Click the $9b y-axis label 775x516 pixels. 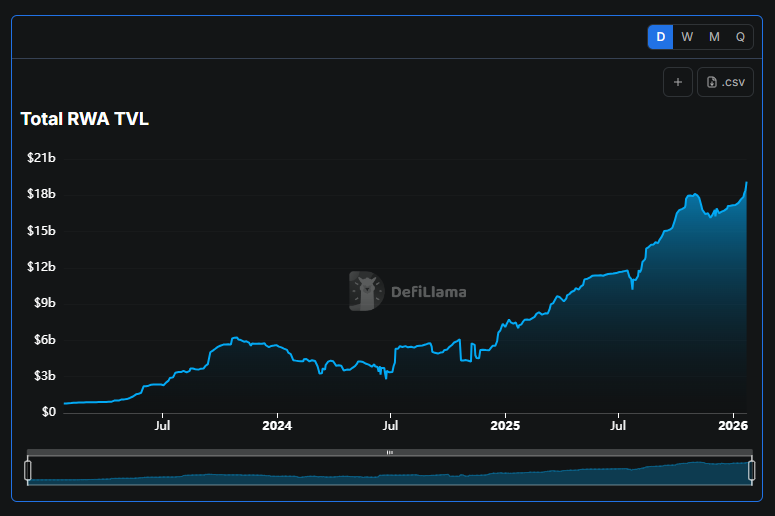pos(44,303)
